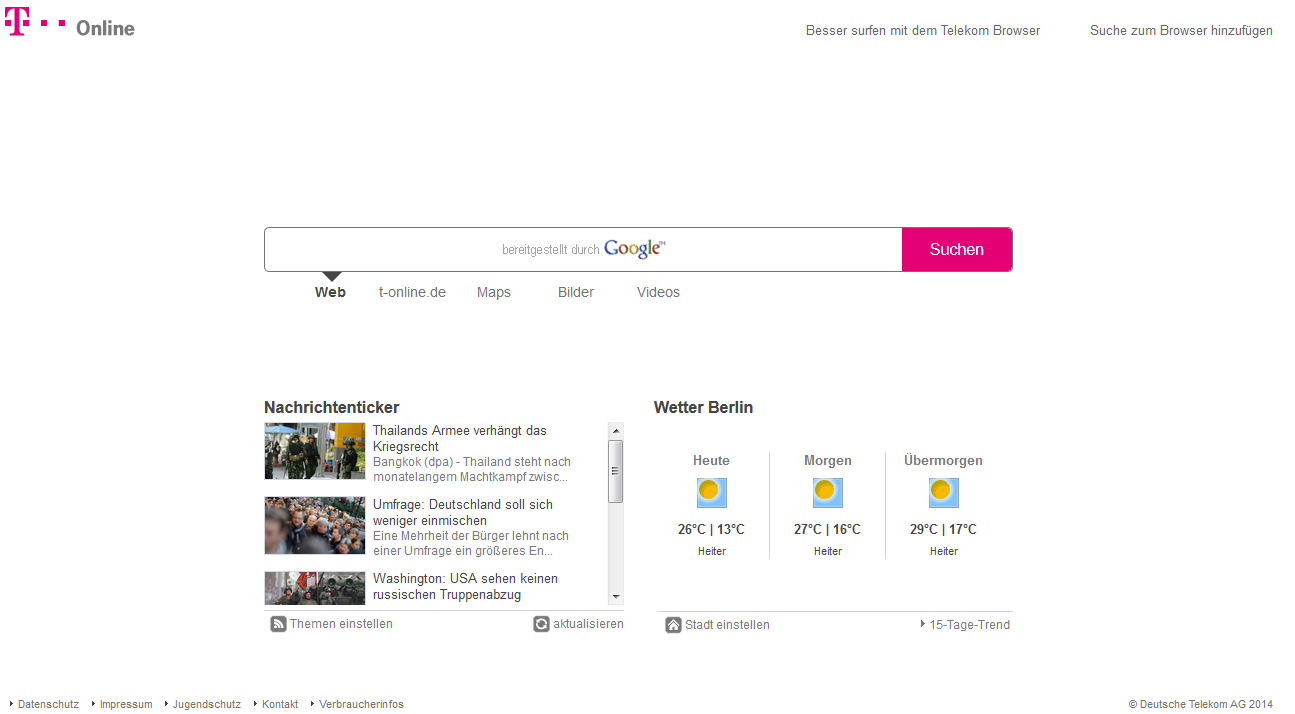This screenshot has height=714, width=1295.
Task: Click aktualisieren to refresh news
Action: 588,624
